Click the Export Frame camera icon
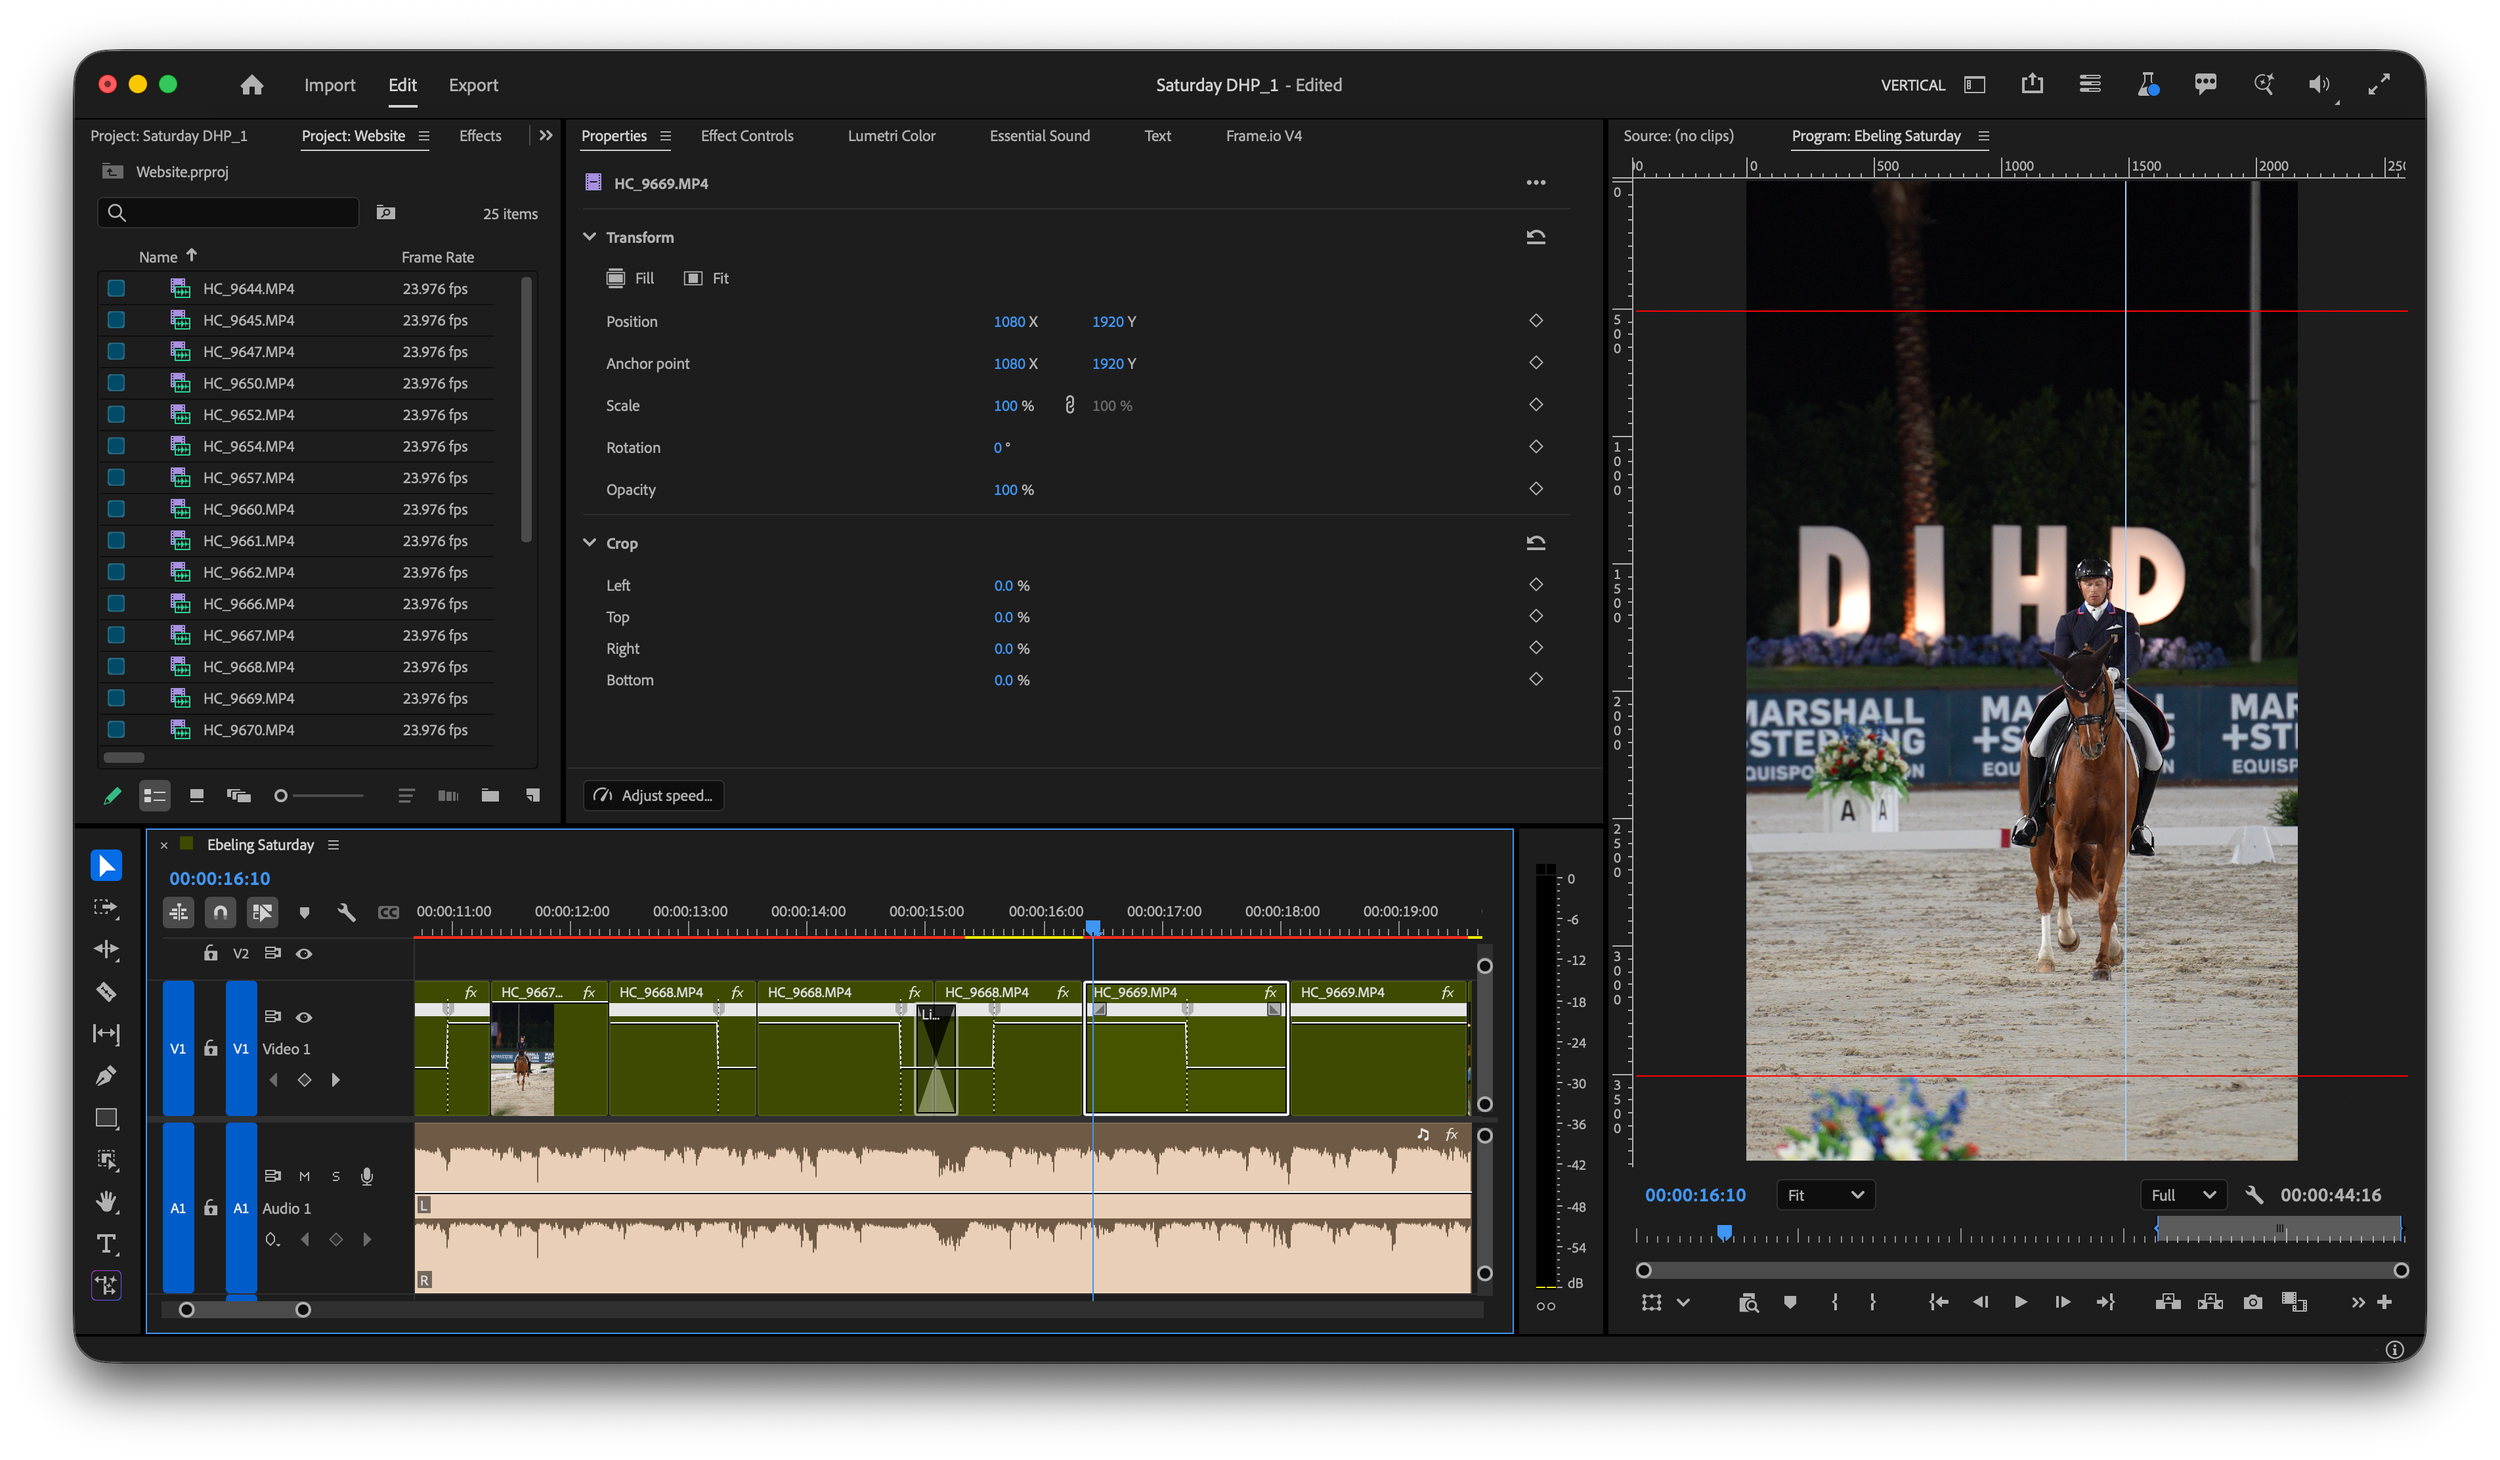 (x=2252, y=1302)
